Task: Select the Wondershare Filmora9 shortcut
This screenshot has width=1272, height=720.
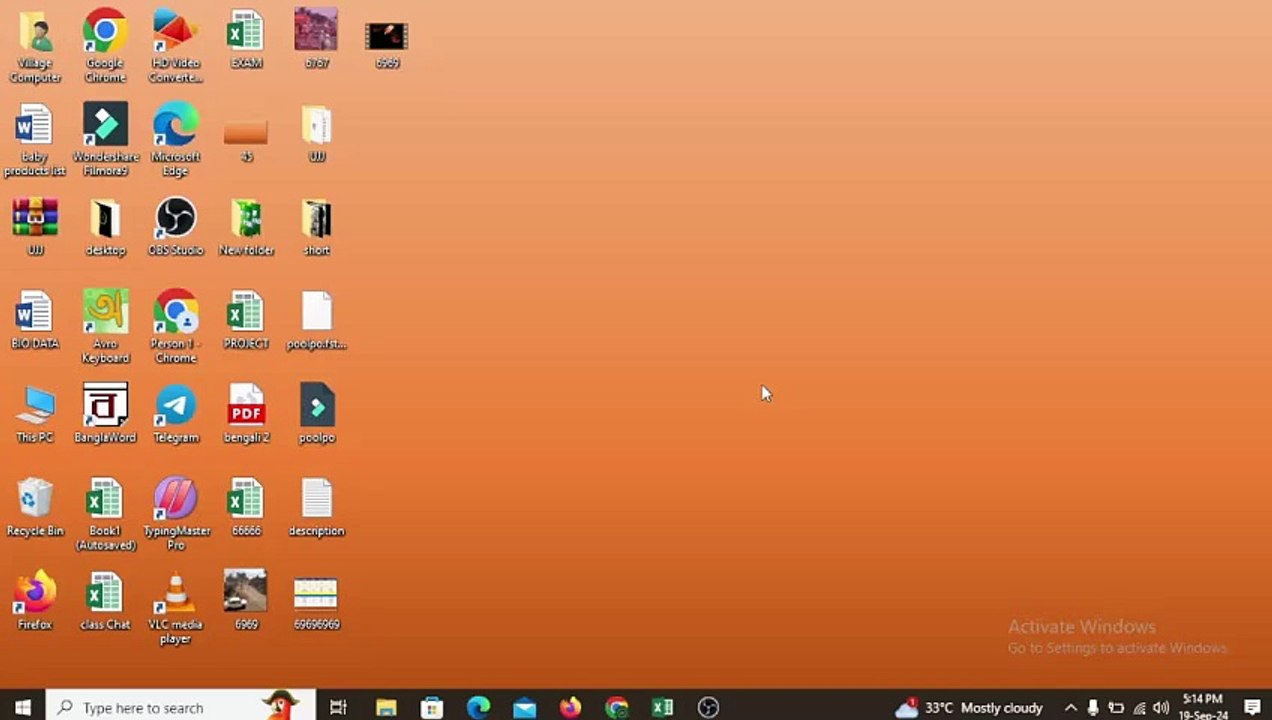Action: [105, 140]
